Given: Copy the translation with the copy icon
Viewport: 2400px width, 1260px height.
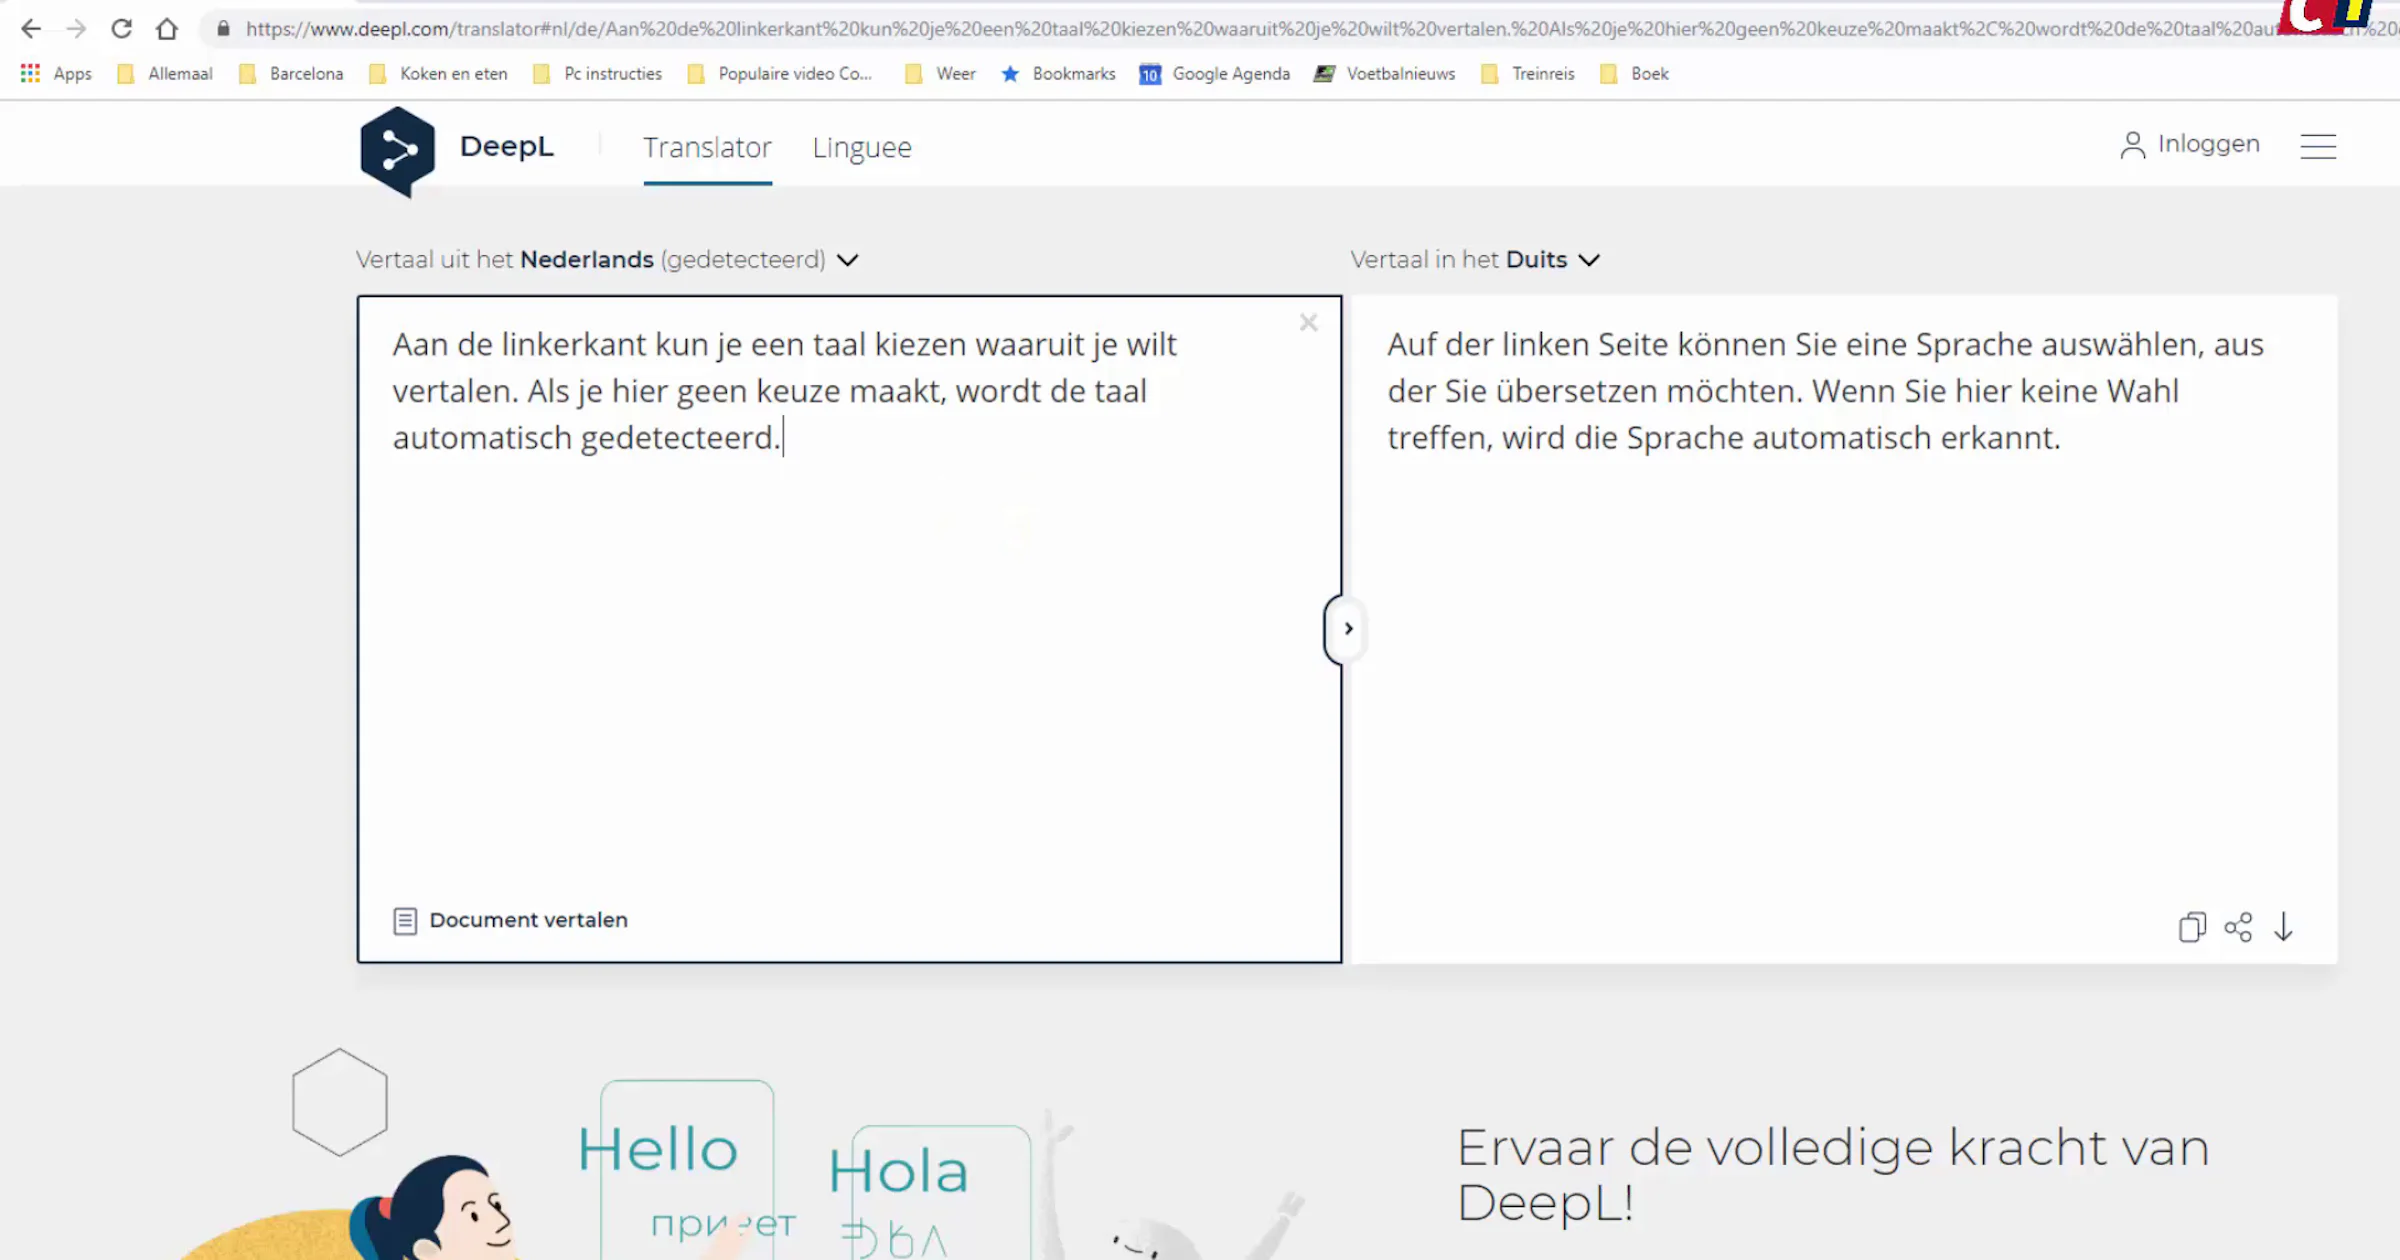Looking at the screenshot, I should 2192,927.
